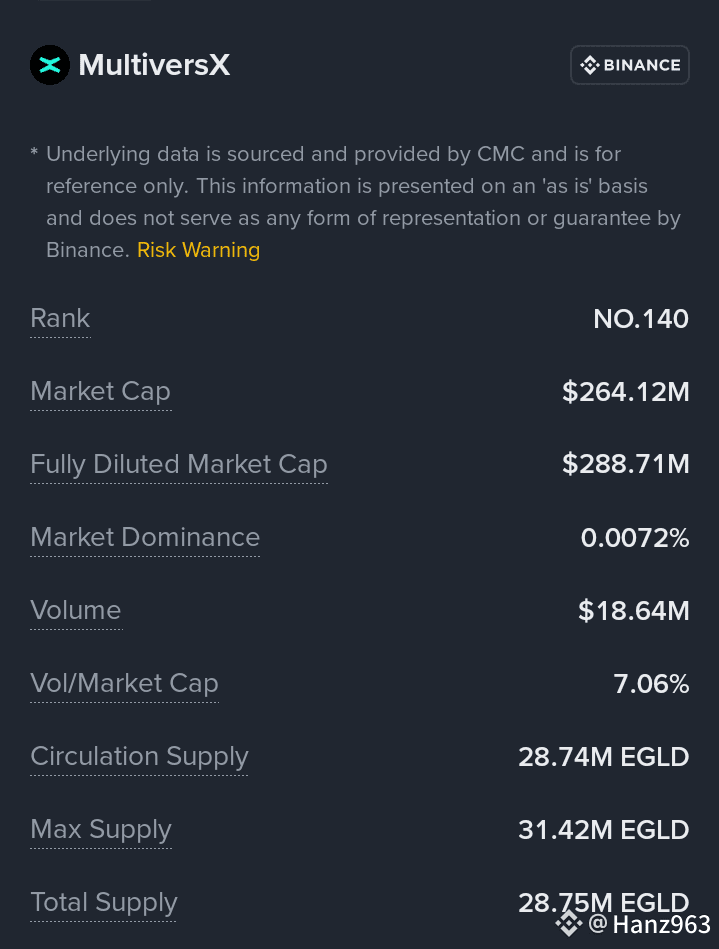Show the Rank tooltip label

pos(60,318)
